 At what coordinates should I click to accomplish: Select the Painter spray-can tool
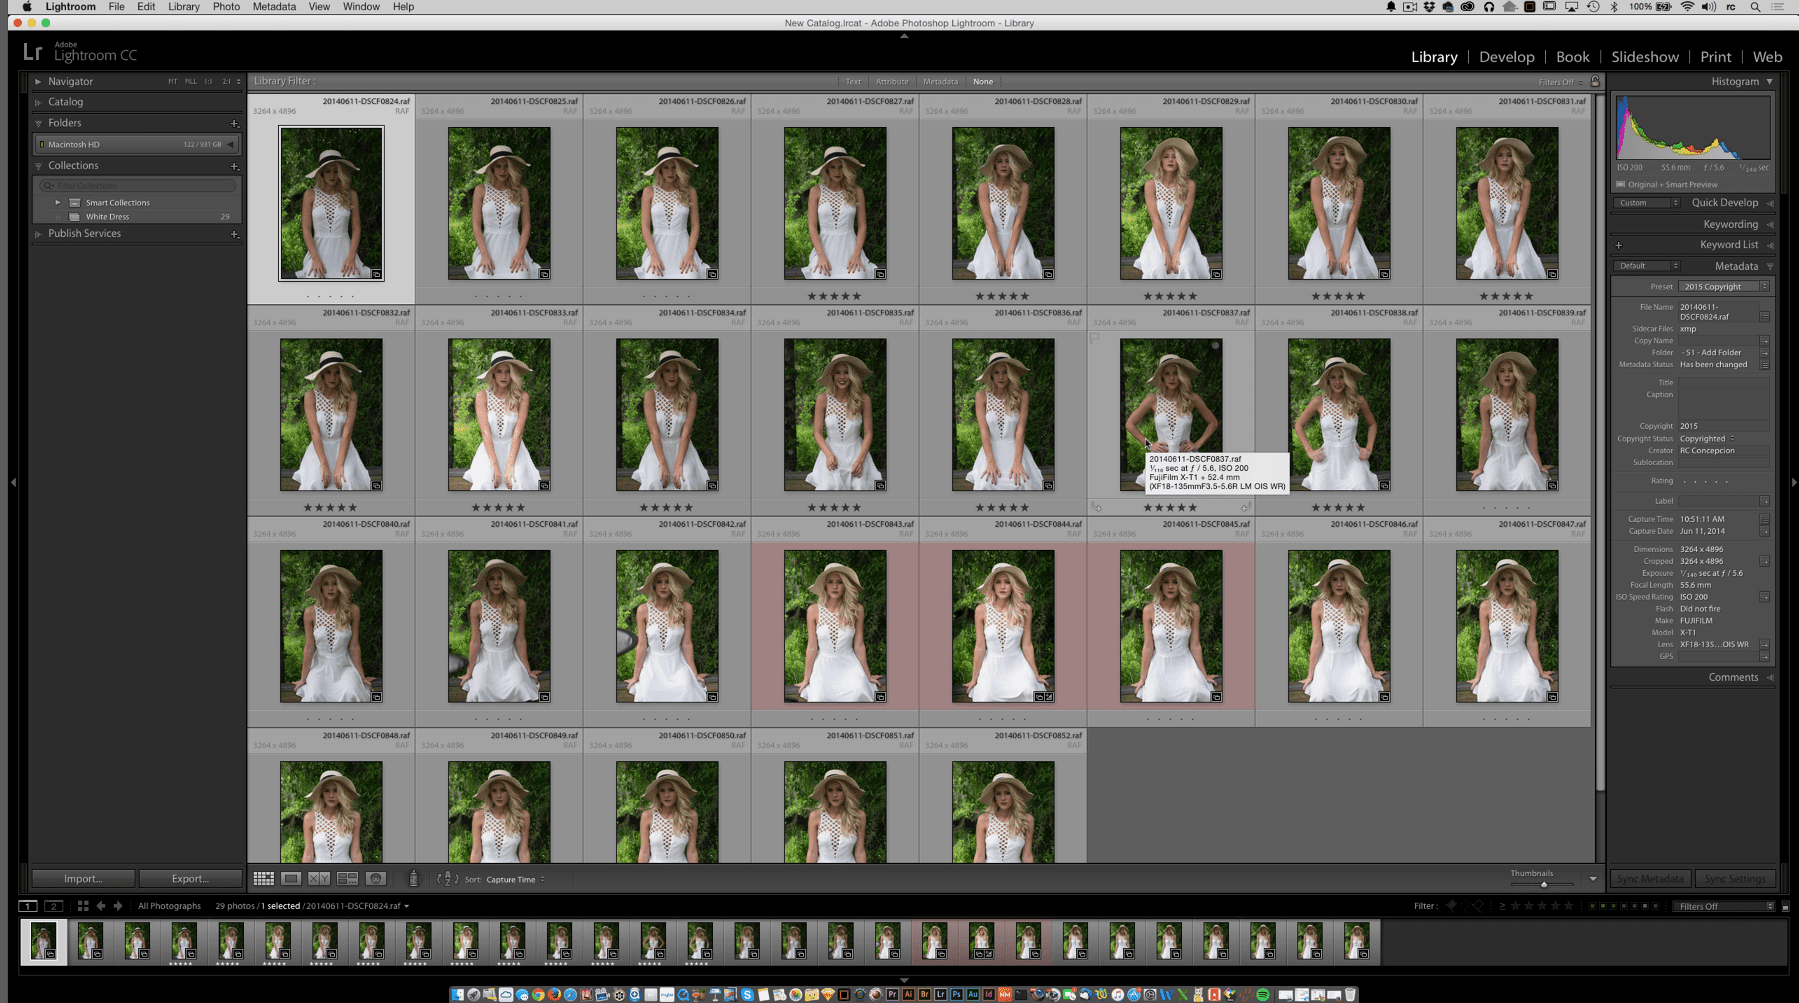(x=413, y=879)
